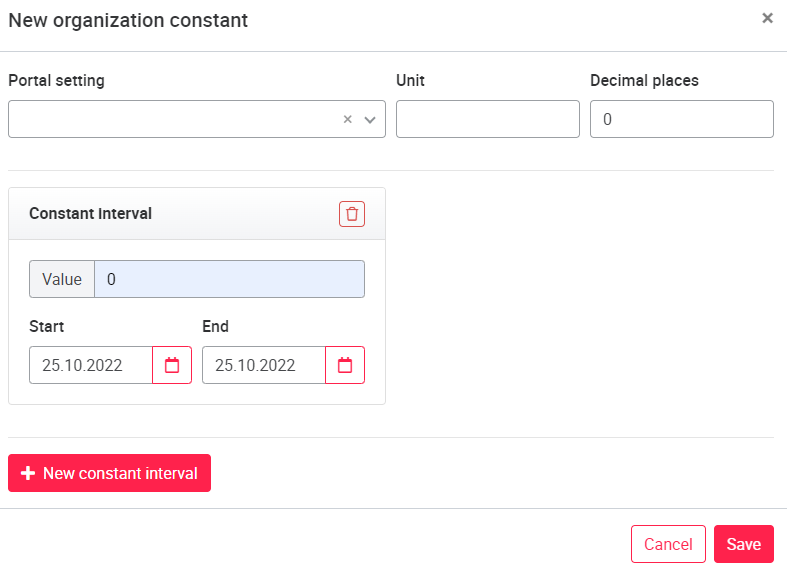Click the Decimal places label
This screenshot has height=567, width=787.
pos(644,81)
